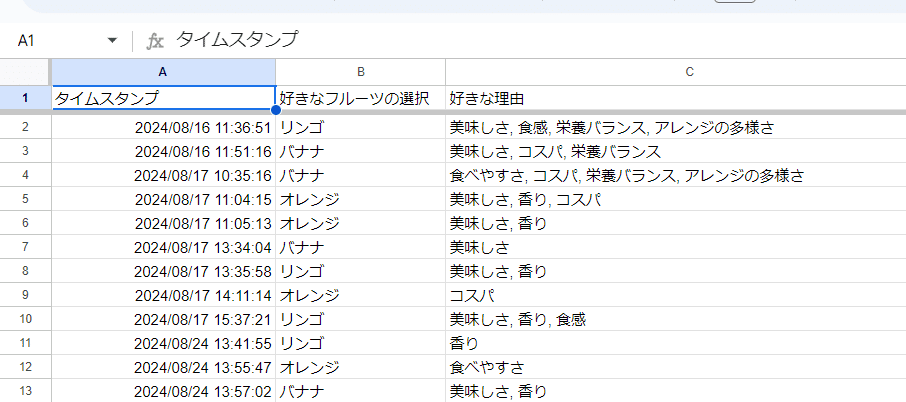Click timestamp 2024/08/17 11:05:13
906x402 pixels.
click(x=164, y=223)
